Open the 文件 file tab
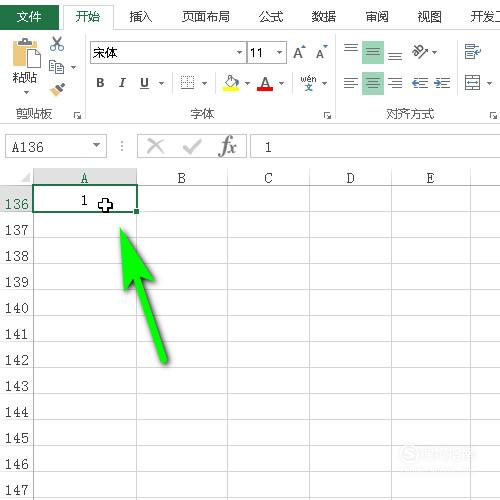Image resolution: width=500 pixels, height=500 pixels. click(29, 16)
